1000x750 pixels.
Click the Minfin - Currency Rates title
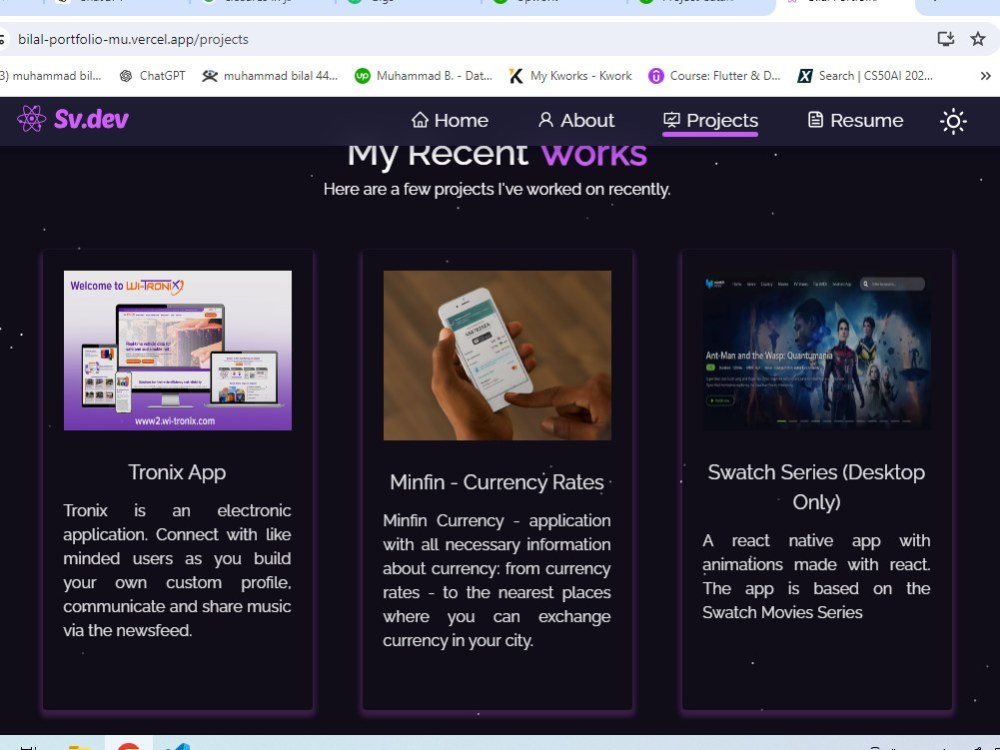[x=497, y=482]
